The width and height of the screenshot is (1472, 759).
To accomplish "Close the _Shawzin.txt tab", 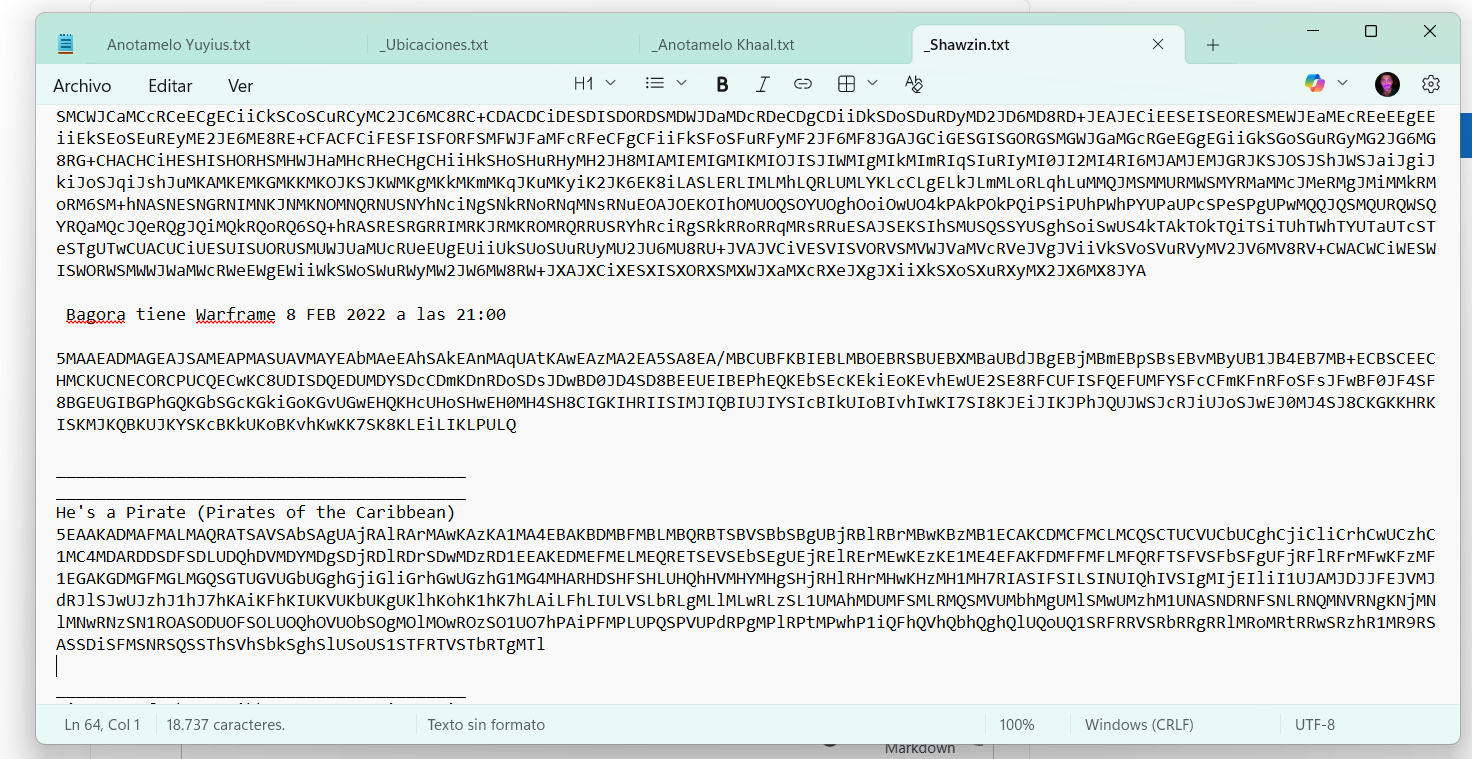I will pos(1158,44).
